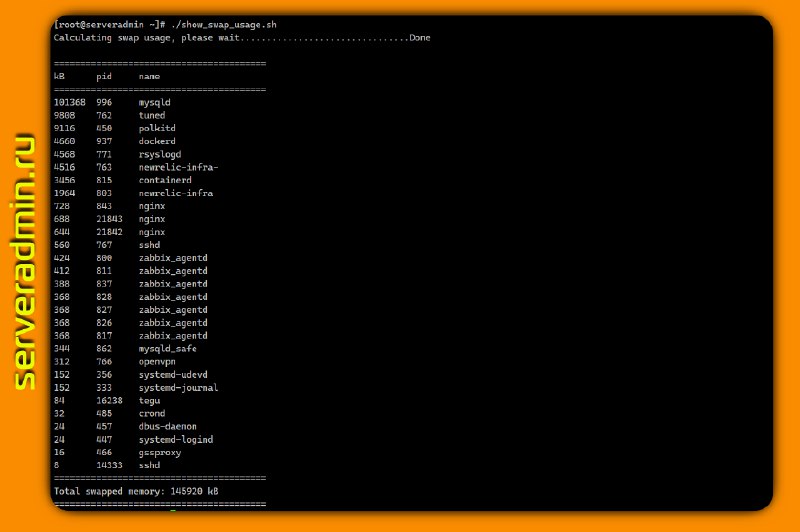Screen dimensions: 800x532
Task: Click pid 811 in the zabbix_agentd row
Action: [104, 271]
